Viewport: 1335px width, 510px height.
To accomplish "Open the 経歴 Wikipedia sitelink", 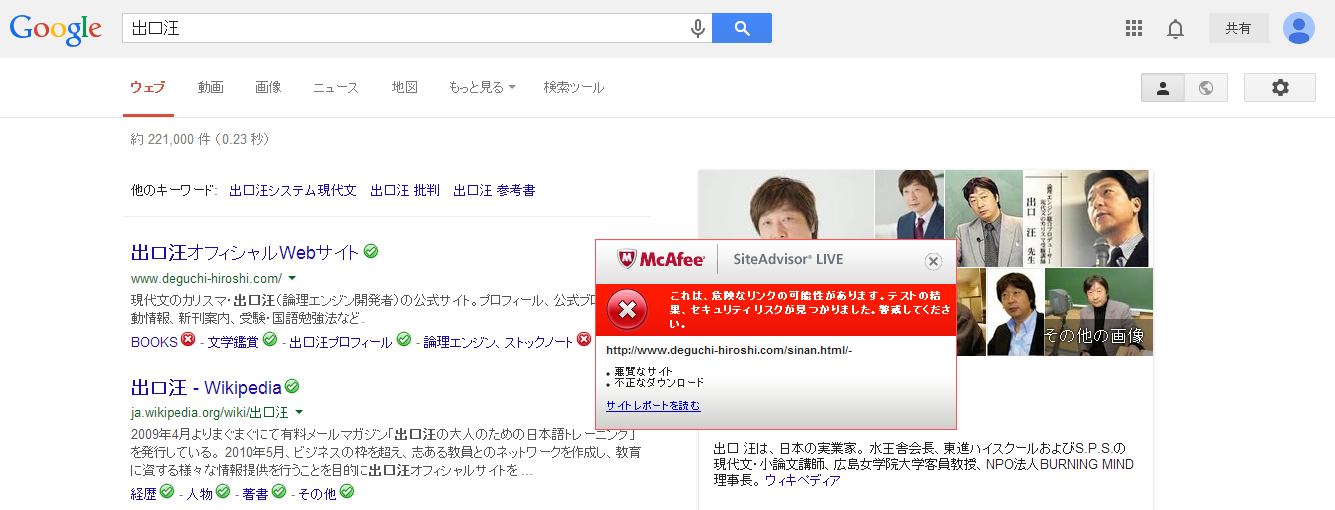I will 144,493.
